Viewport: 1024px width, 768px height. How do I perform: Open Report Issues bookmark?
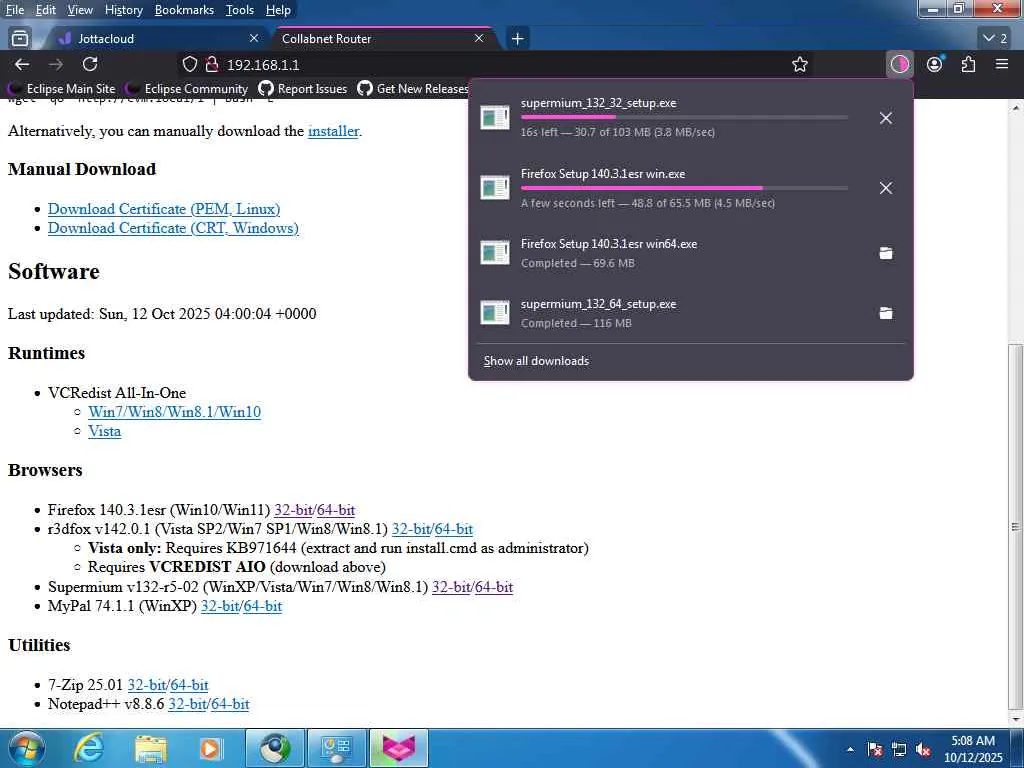pos(302,88)
